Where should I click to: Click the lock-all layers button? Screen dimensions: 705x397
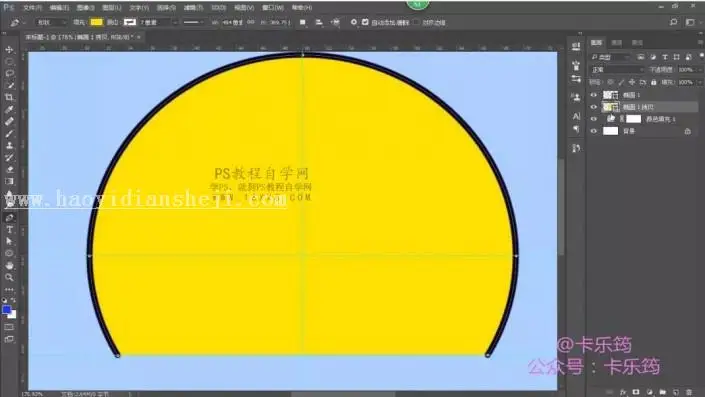click(x=653, y=82)
